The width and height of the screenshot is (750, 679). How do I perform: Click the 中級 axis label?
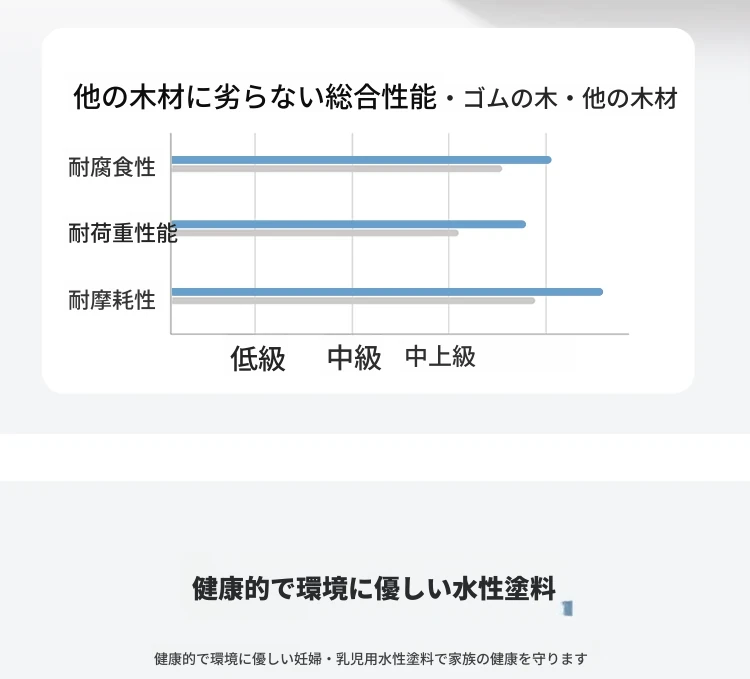pyautogui.click(x=354, y=358)
